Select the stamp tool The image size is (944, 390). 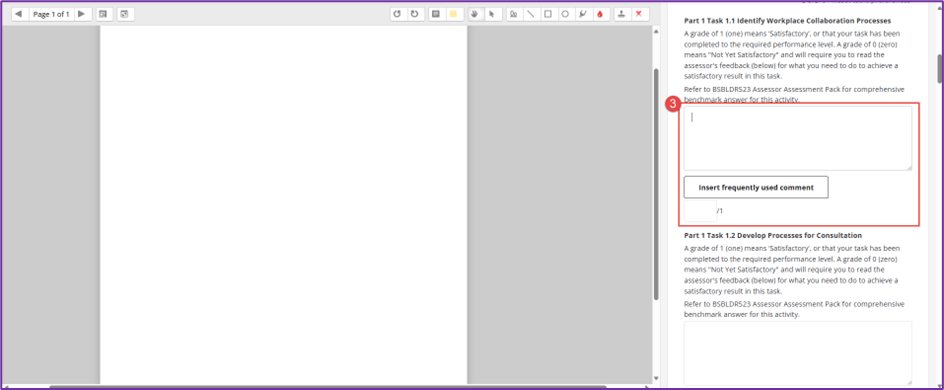pos(622,14)
